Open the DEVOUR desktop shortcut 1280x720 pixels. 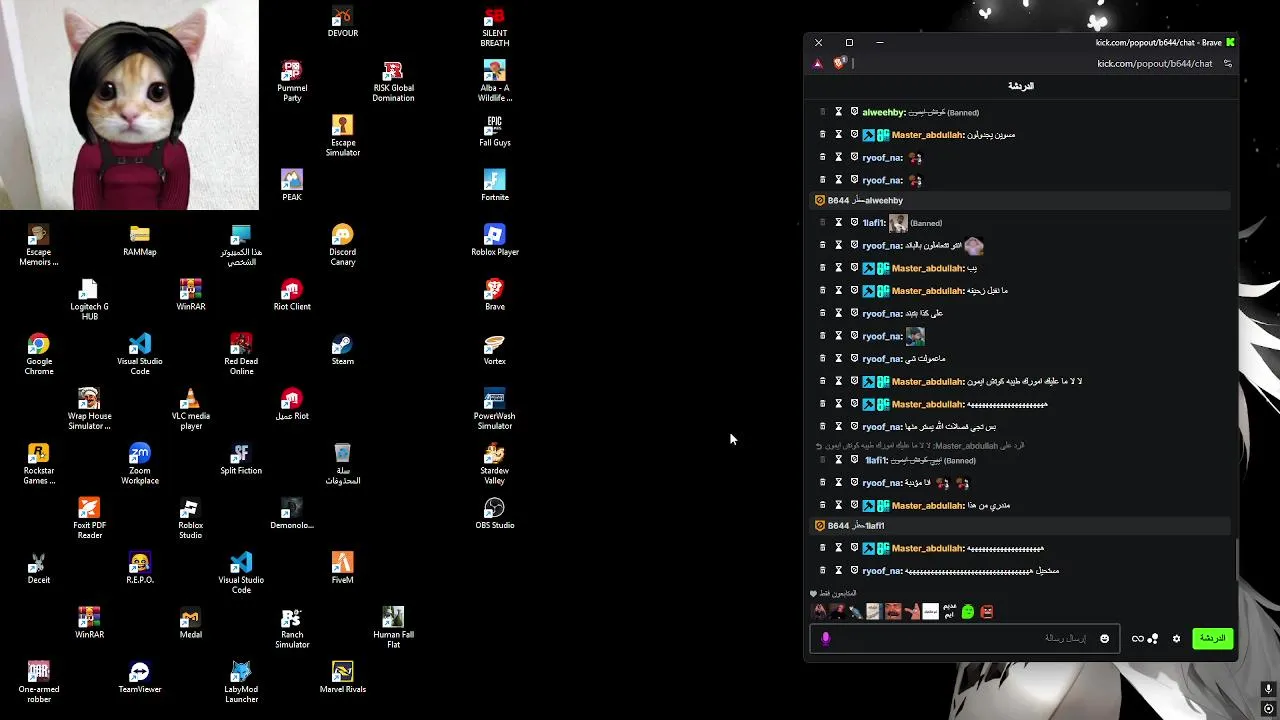coord(342,22)
